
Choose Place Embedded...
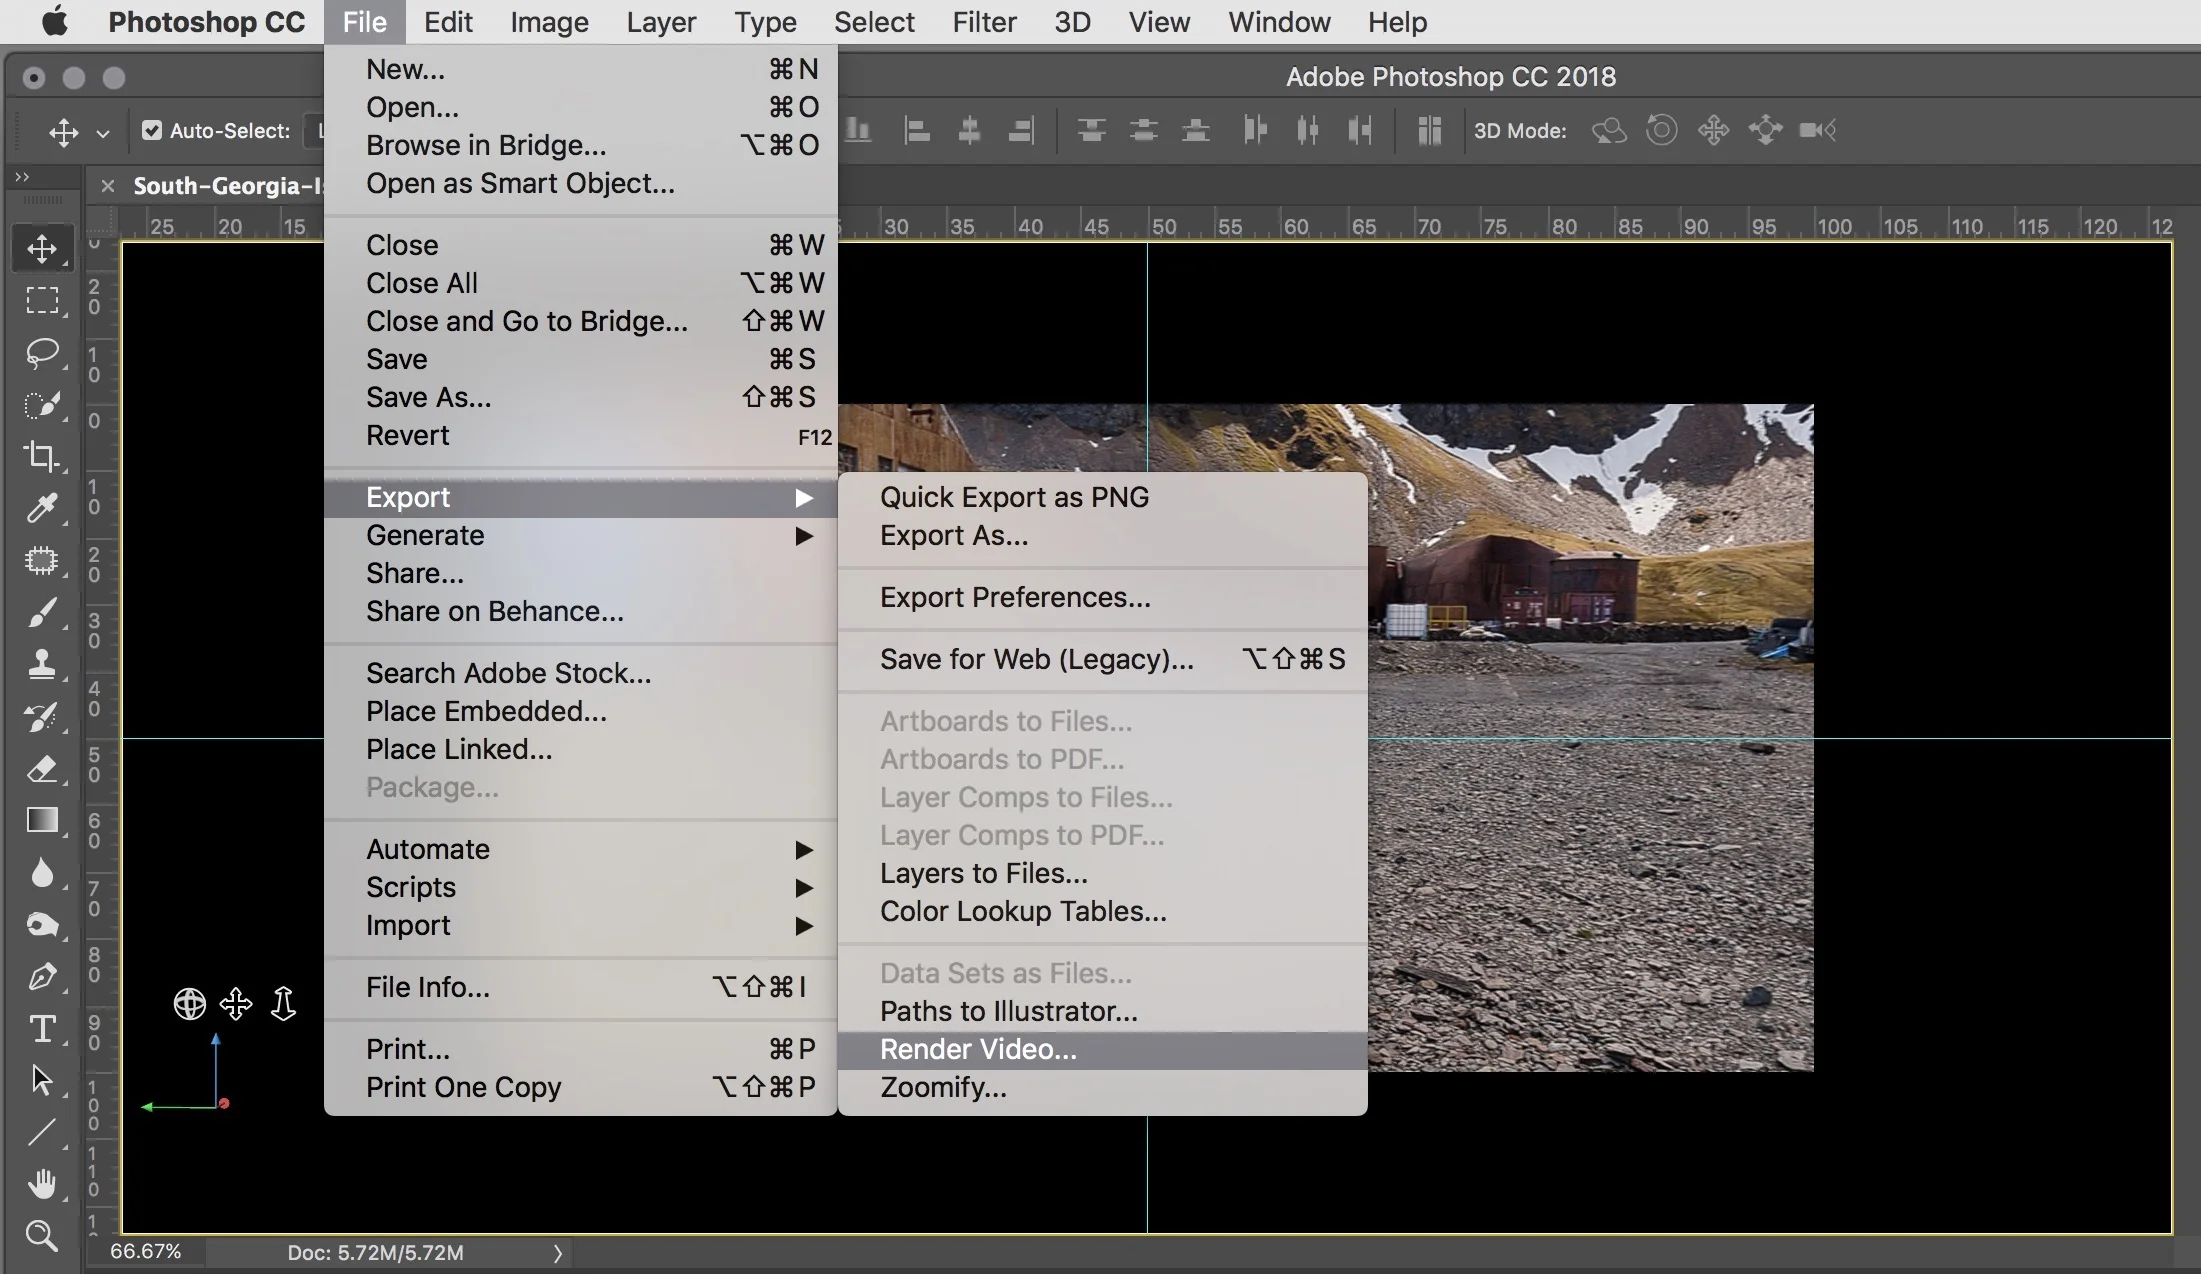click(580, 712)
